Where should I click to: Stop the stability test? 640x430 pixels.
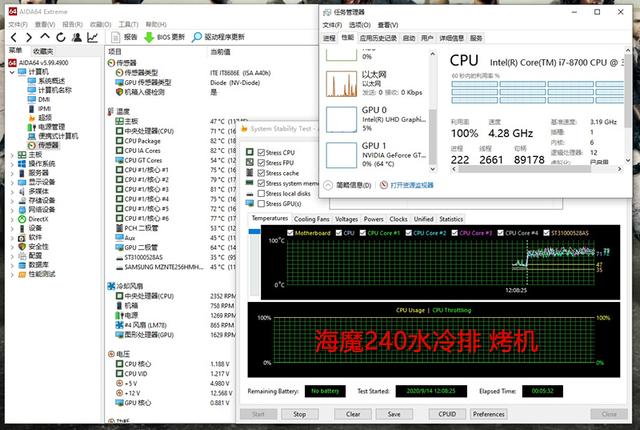tap(299, 414)
